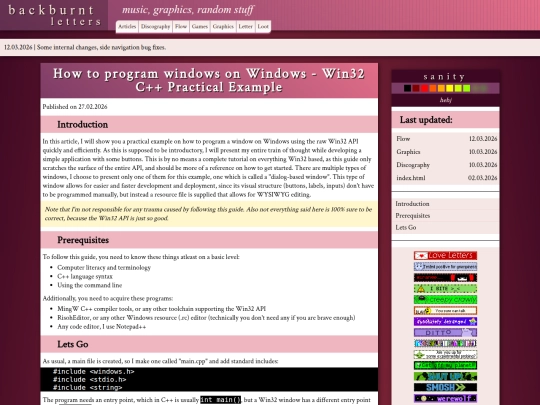Image resolution: width=540 pixels, height=405 pixels.
Task: Click the 'Using the command line' bullet
Action: tap(90, 285)
